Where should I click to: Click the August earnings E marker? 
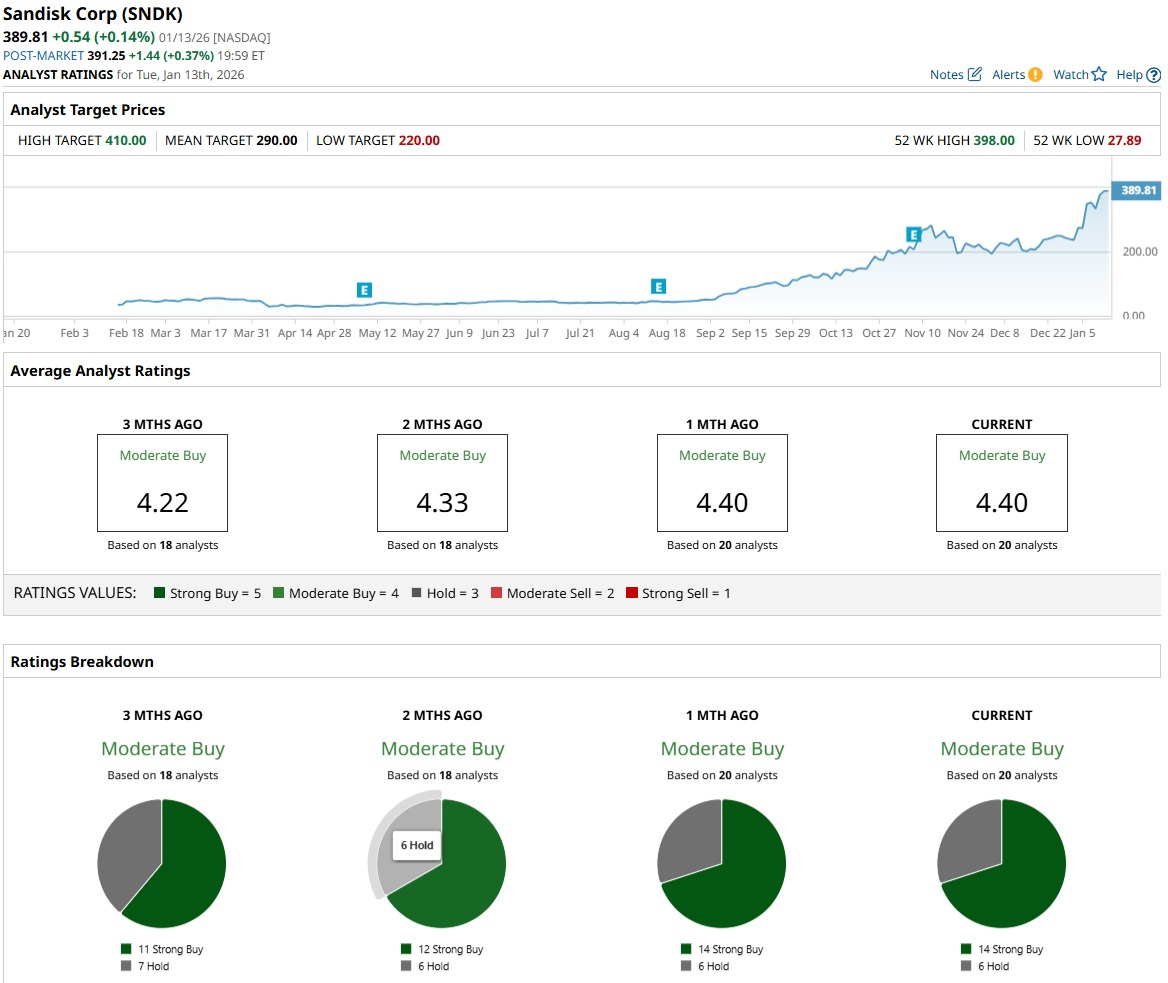[x=658, y=287]
